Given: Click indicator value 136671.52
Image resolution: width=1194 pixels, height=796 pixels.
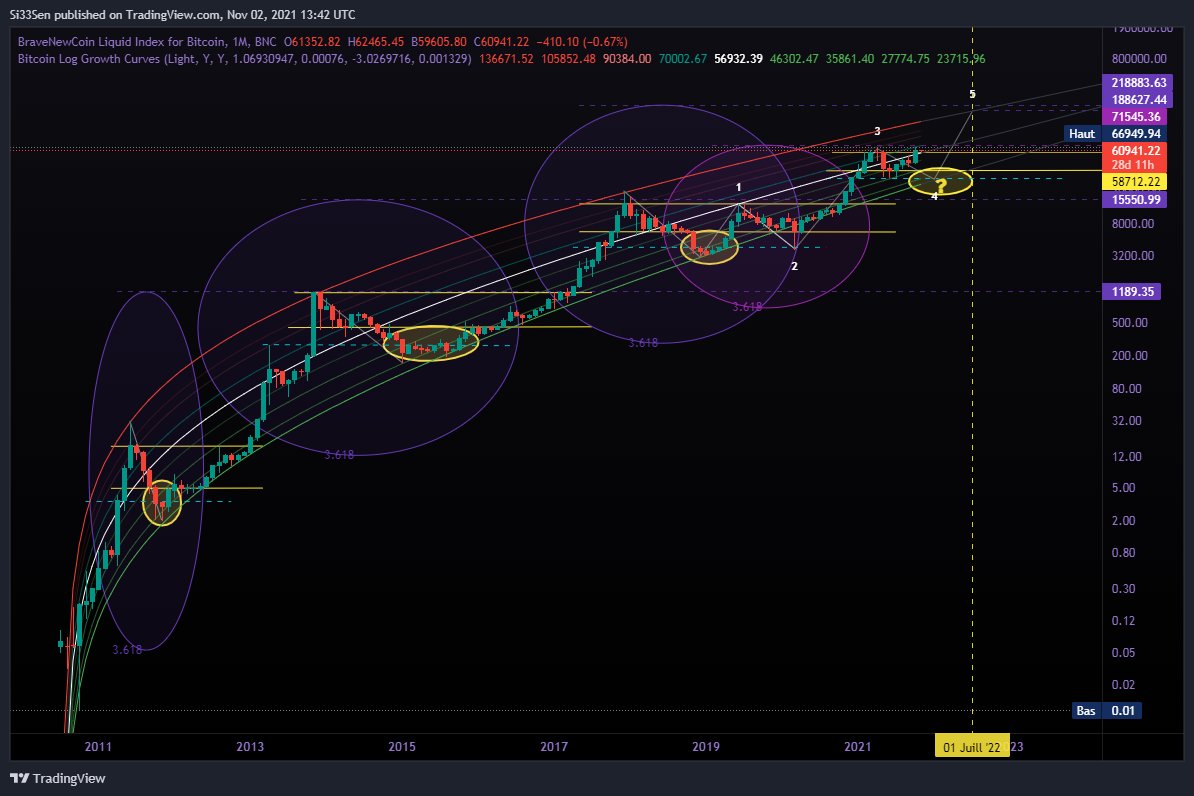Looking at the screenshot, I should pyautogui.click(x=506, y=59).
